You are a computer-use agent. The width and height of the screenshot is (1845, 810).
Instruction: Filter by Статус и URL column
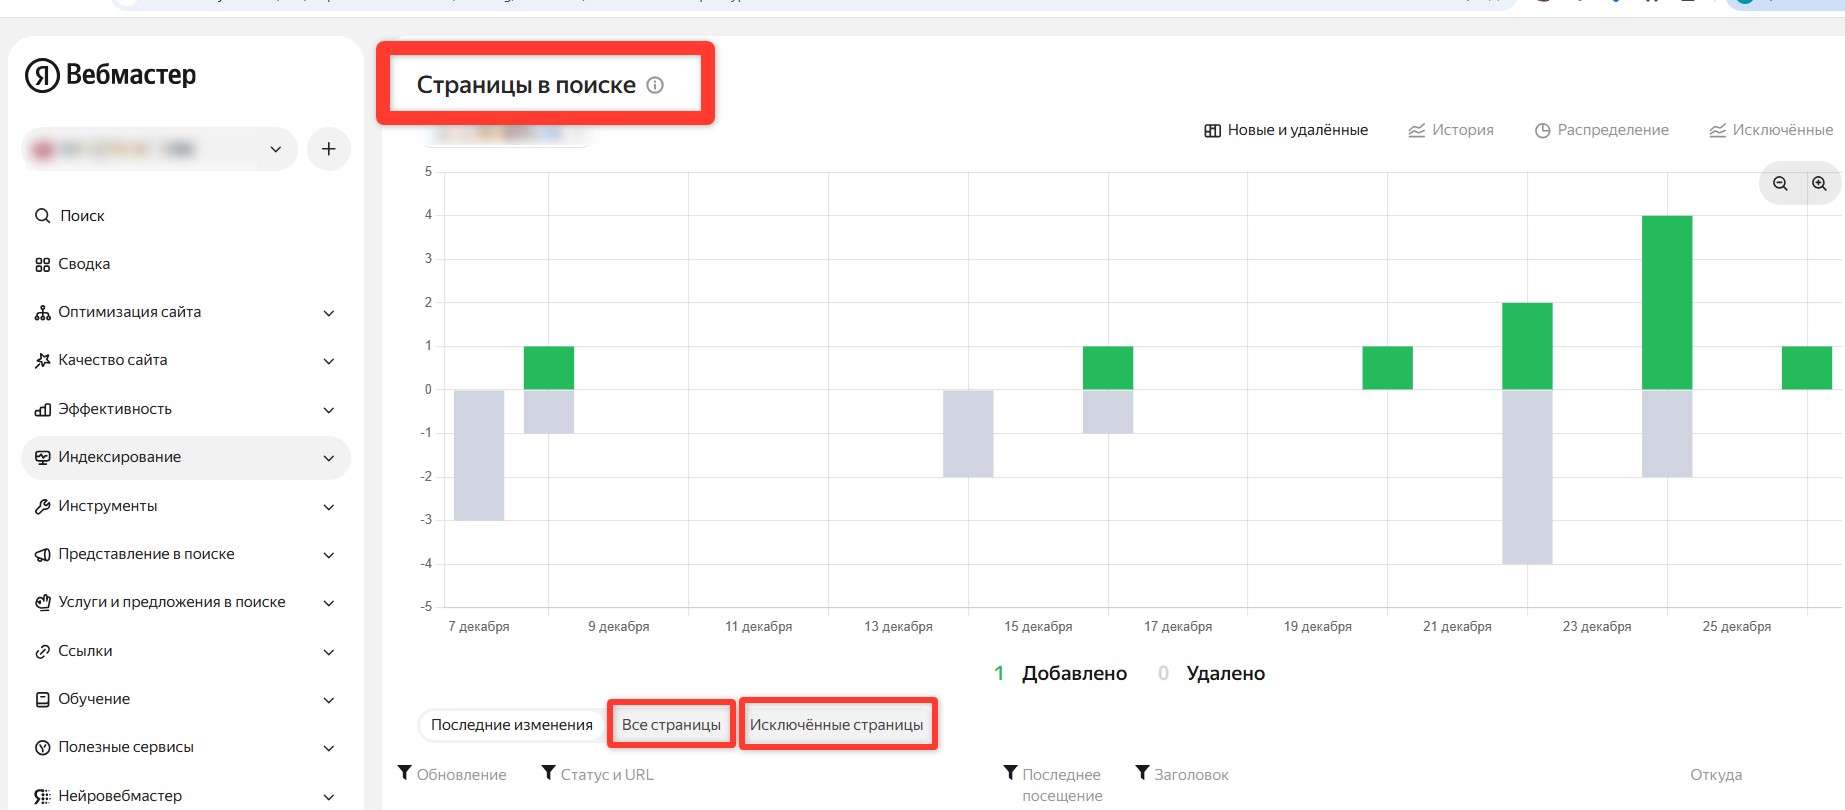click(549, 773)
